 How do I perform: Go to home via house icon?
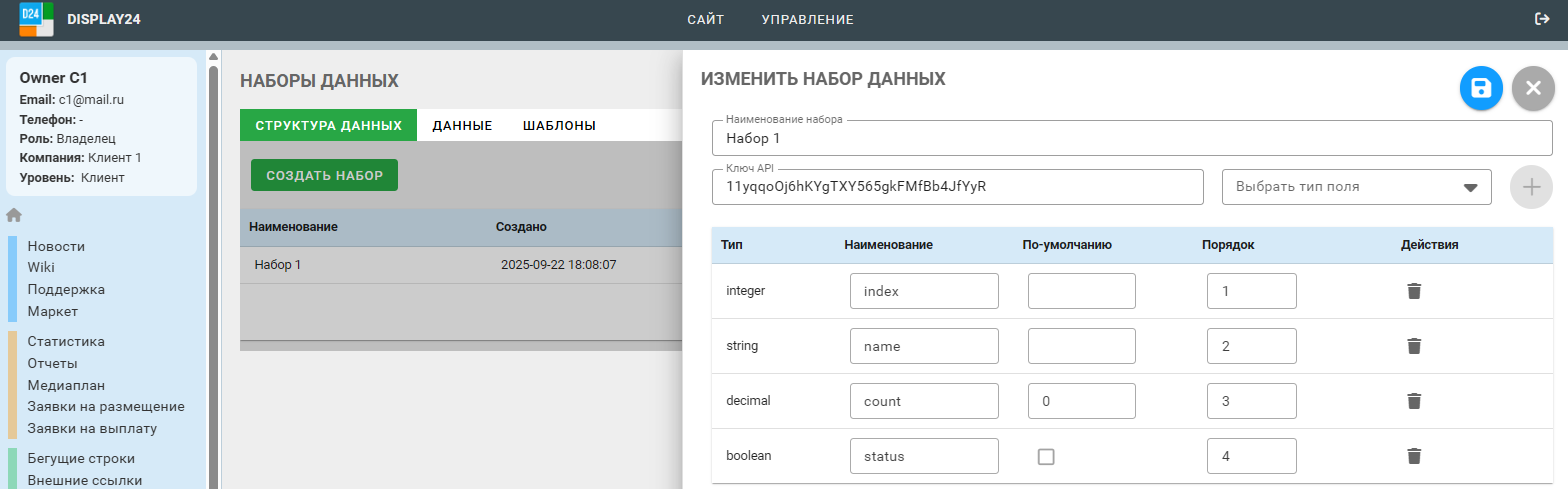tap(14, 215)
